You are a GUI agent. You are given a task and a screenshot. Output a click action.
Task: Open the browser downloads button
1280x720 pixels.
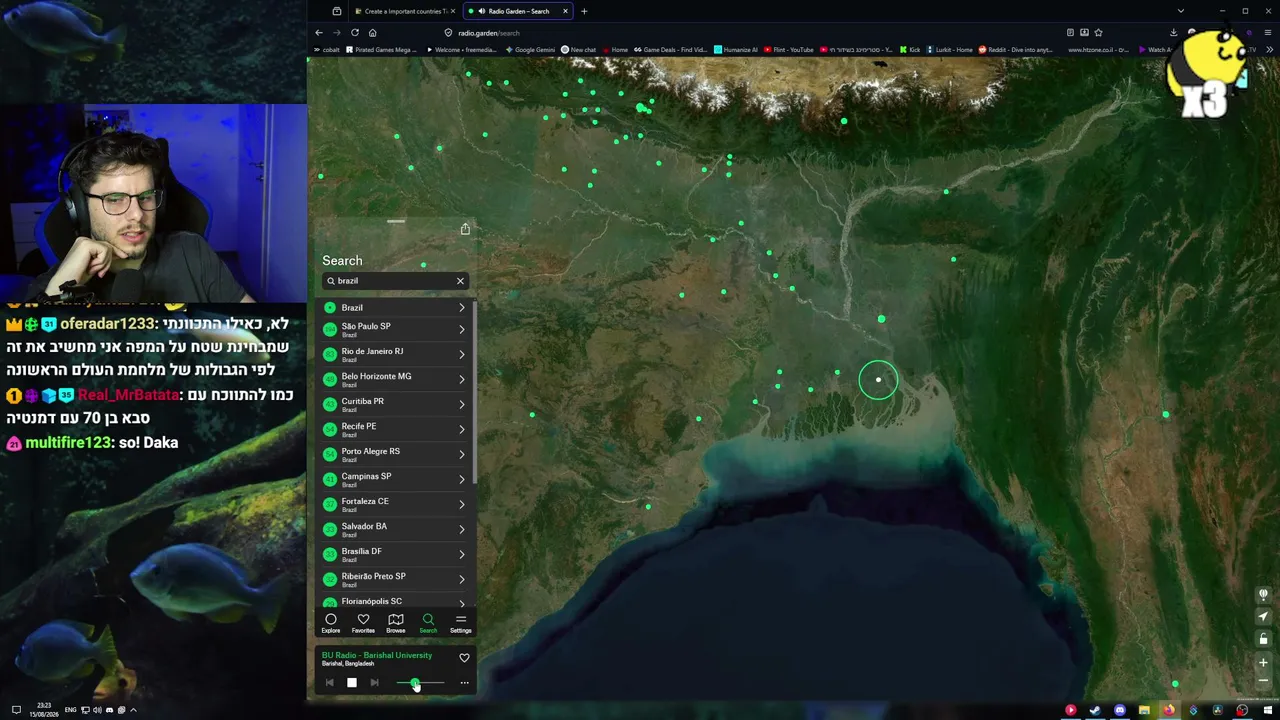tap(1174, 33)
